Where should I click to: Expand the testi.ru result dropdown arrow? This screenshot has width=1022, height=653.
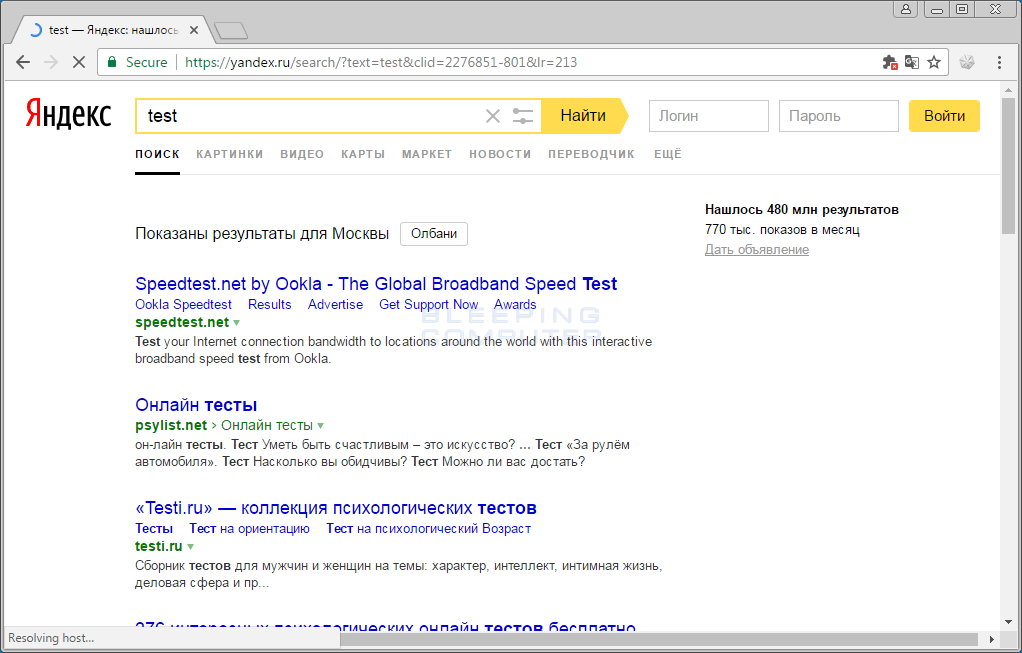pos(190,547)
